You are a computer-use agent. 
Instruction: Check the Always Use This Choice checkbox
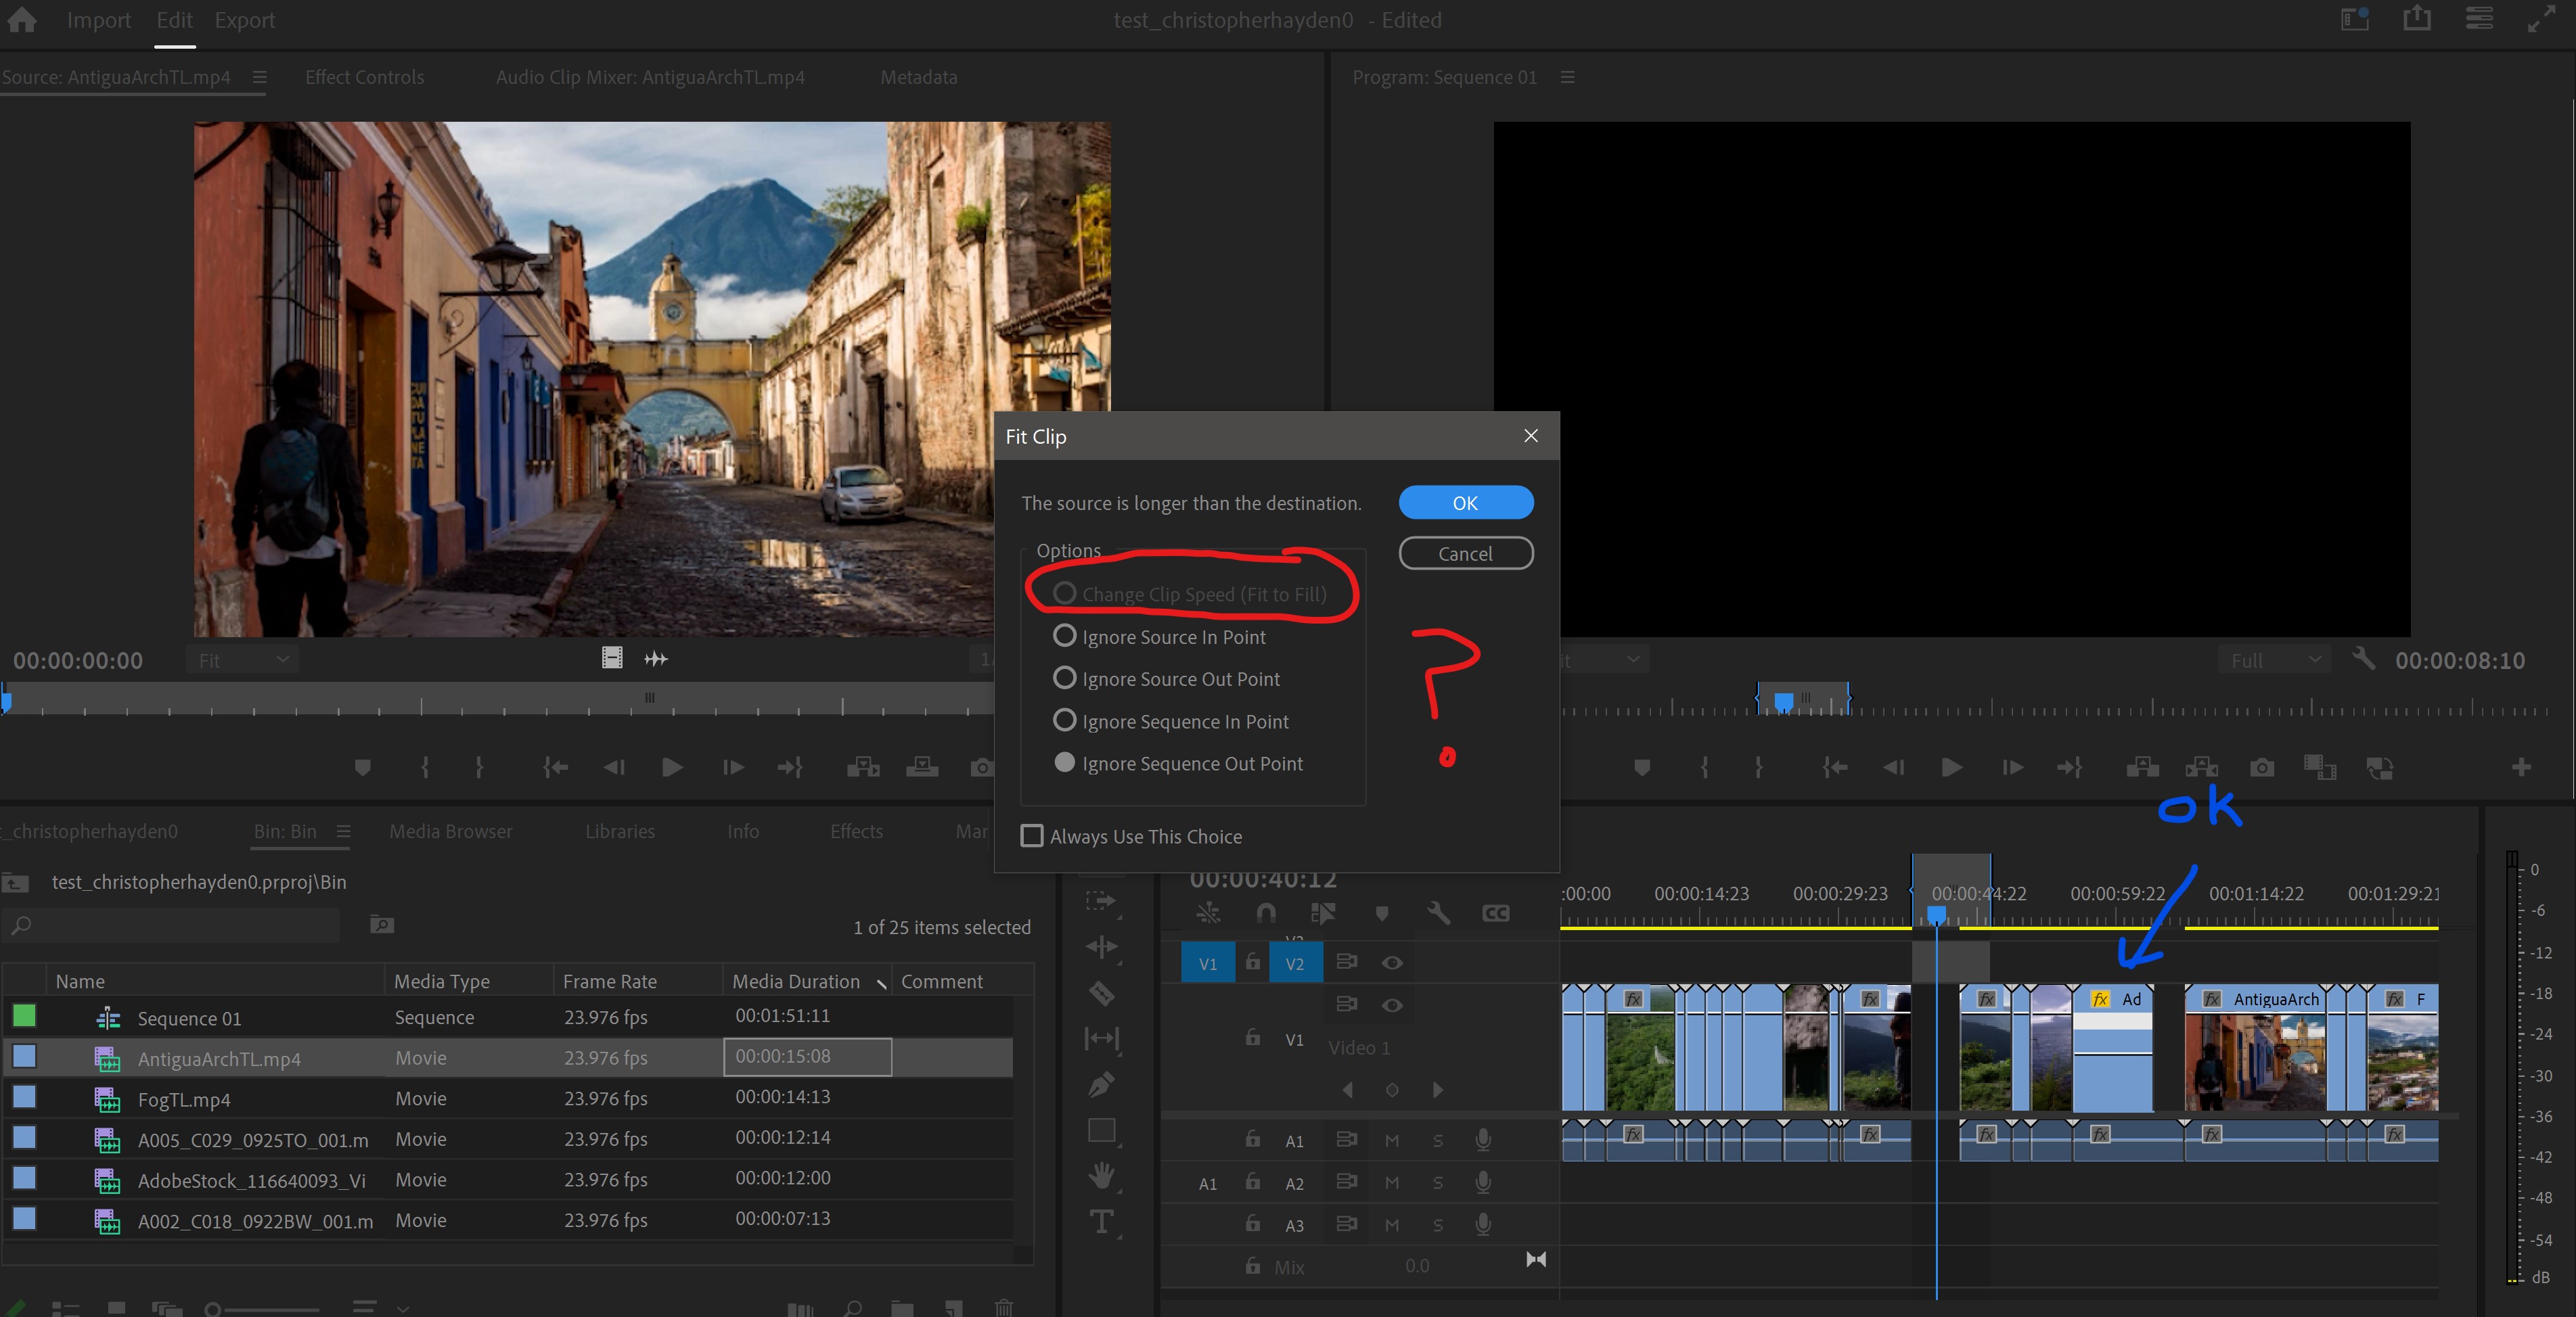pos(1032,836)
